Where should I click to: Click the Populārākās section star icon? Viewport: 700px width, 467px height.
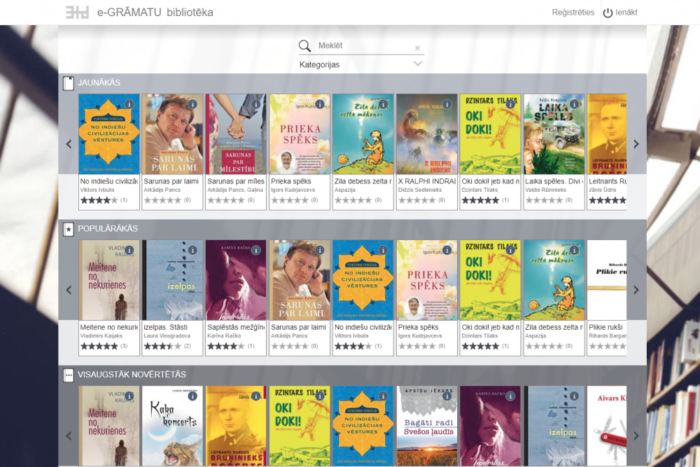point(68,229)
